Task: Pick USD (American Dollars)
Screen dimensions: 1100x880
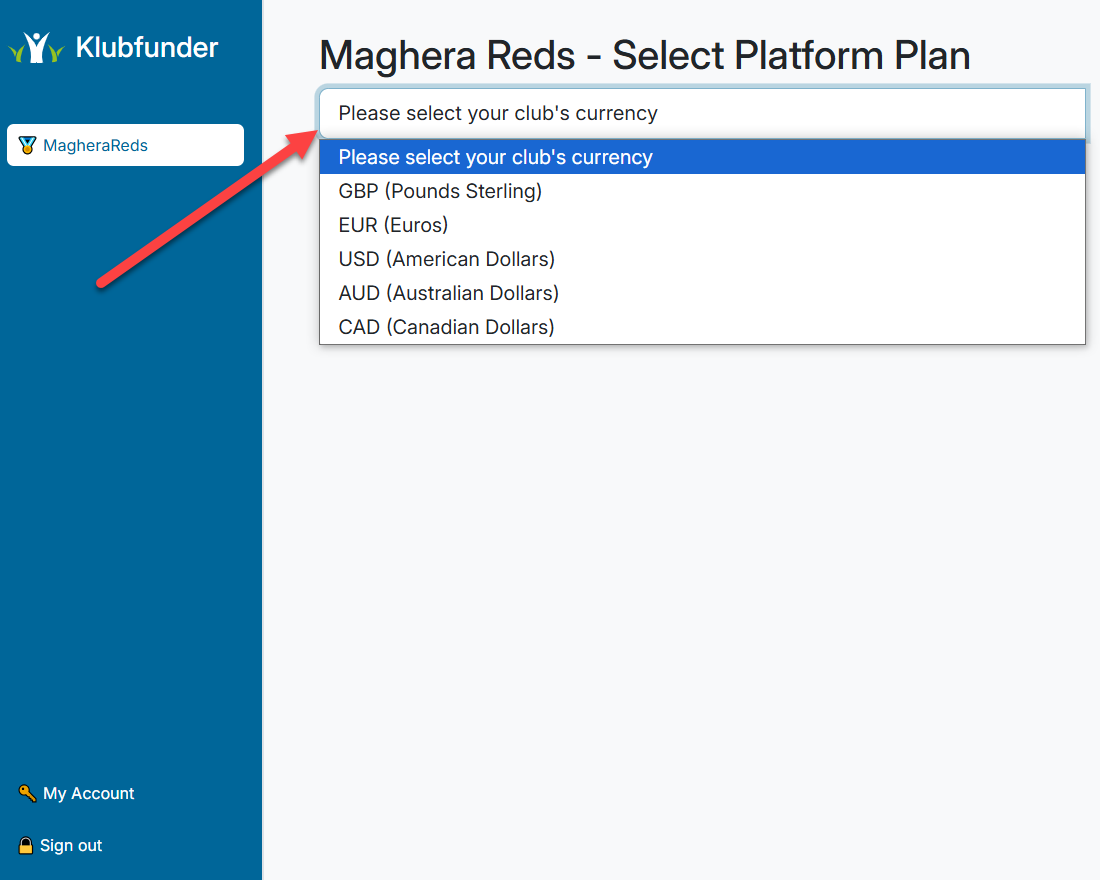Action: point(446,259)
